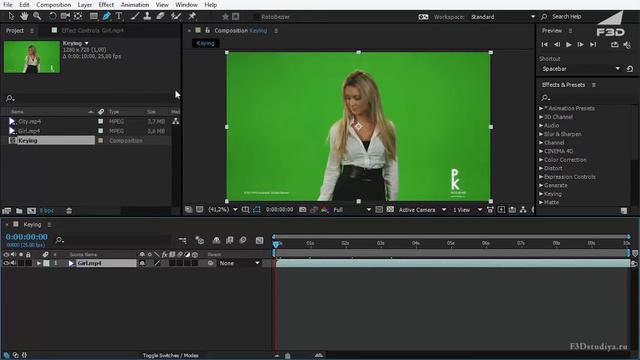Select the Selection arrow tool
Viewport: 640px width, 360px height.
[11, 16]
